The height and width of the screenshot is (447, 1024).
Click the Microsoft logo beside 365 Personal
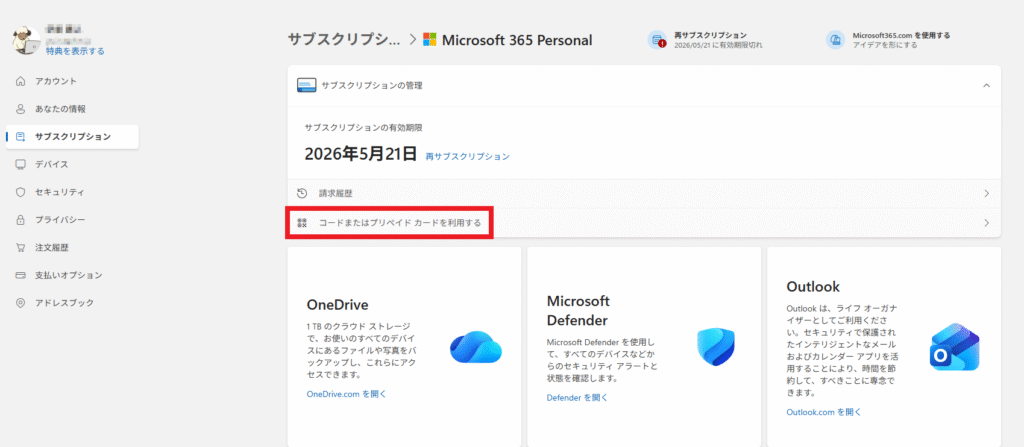[429, 40]
